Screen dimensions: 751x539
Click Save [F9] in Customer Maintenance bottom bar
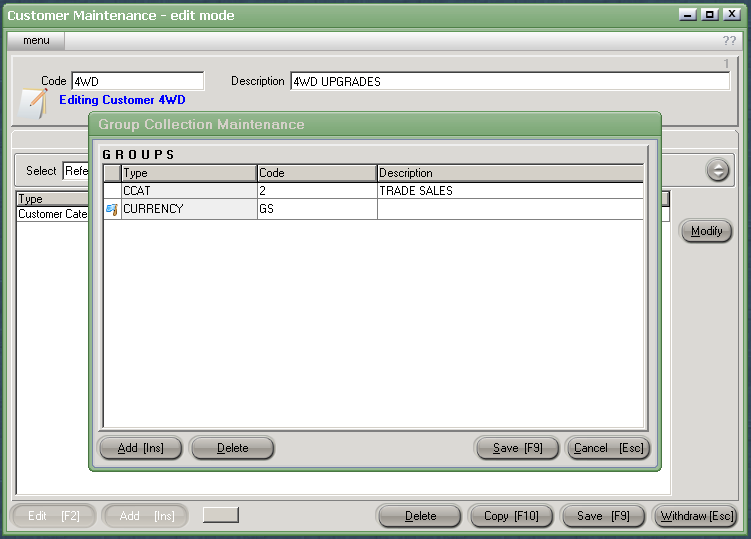pyautogui.click(x=603, y=516)
